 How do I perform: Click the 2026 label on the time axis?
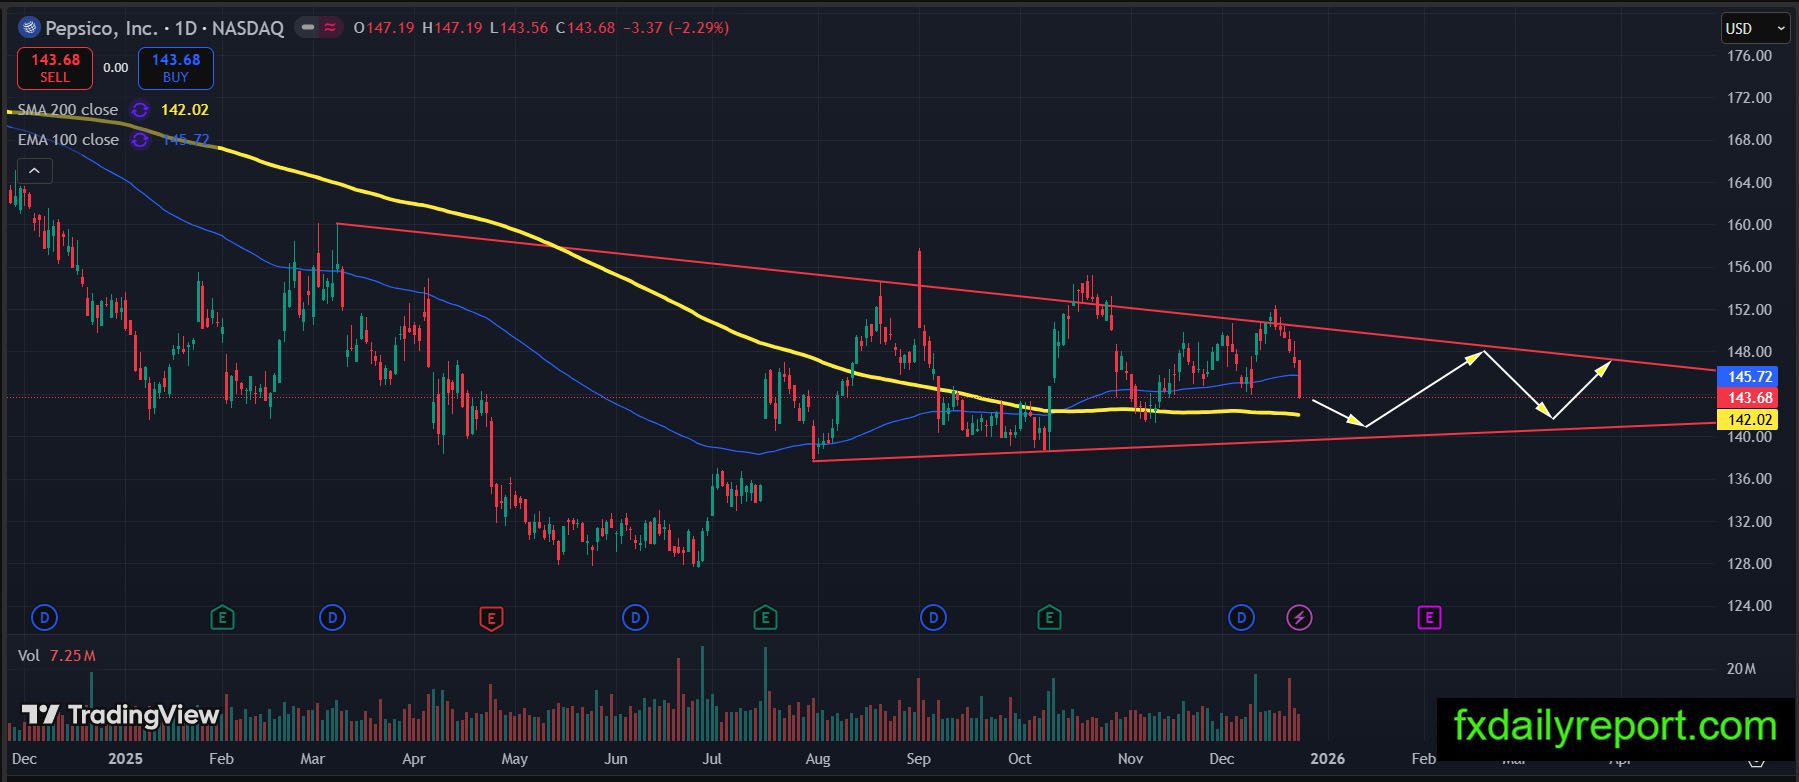pos(1328,759)
